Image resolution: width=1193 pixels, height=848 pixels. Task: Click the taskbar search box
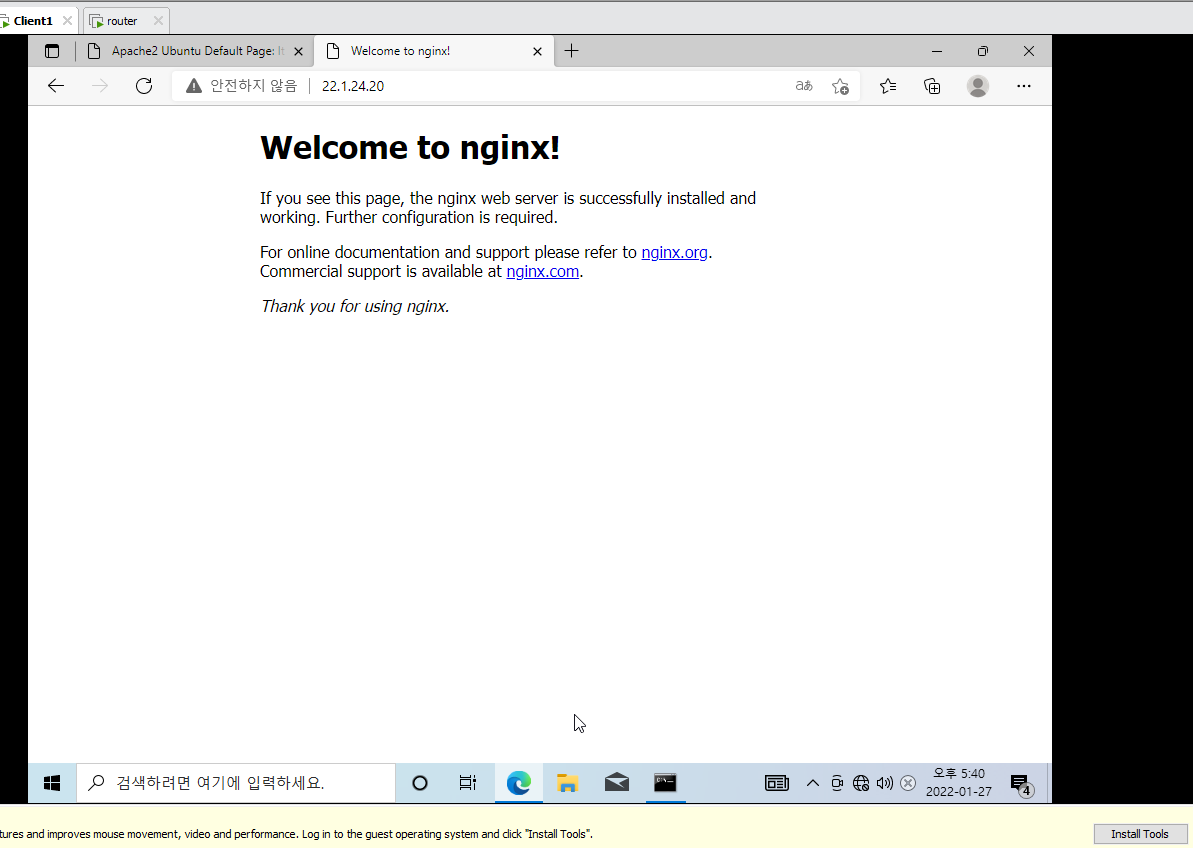[x=236, y=783]
